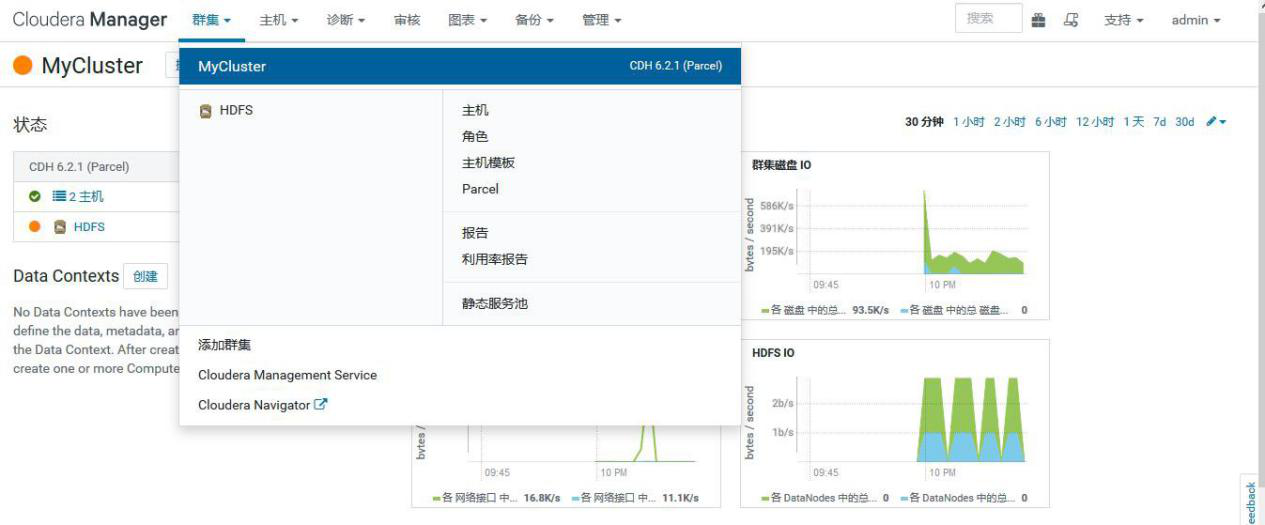The height and width of the screenshot is (525, 1265).
Task: Select the 12 小时 time range
Action: [1095, 122]
